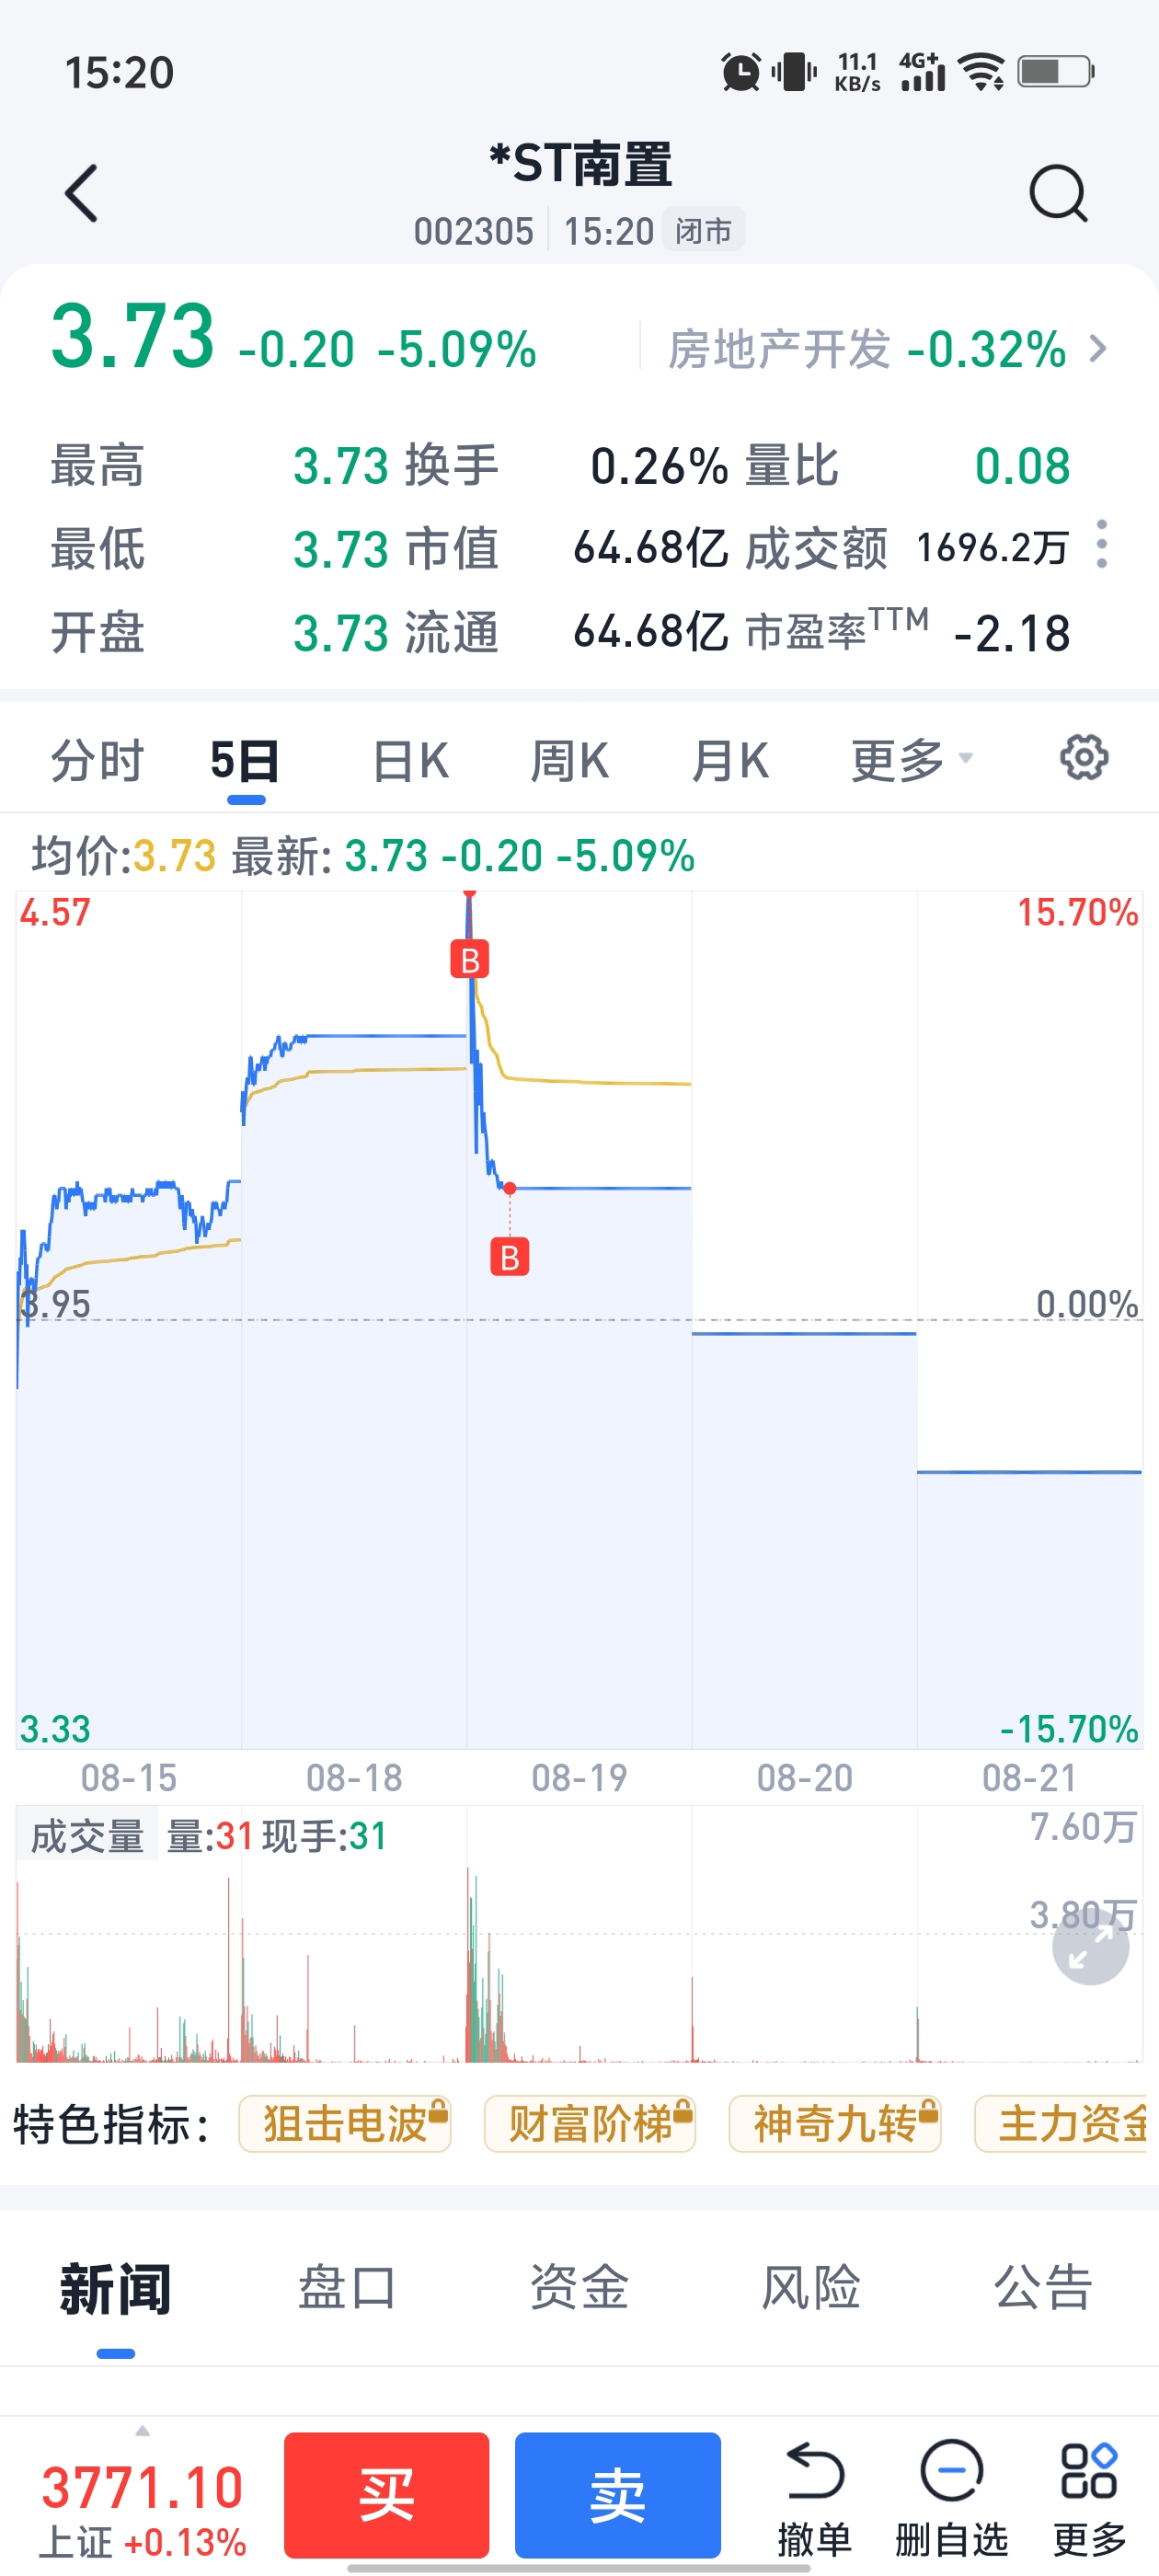Open chart settings gear icon
Image resolution: width=1159 pixels, height=2576 pixels.
[1084, 758]
